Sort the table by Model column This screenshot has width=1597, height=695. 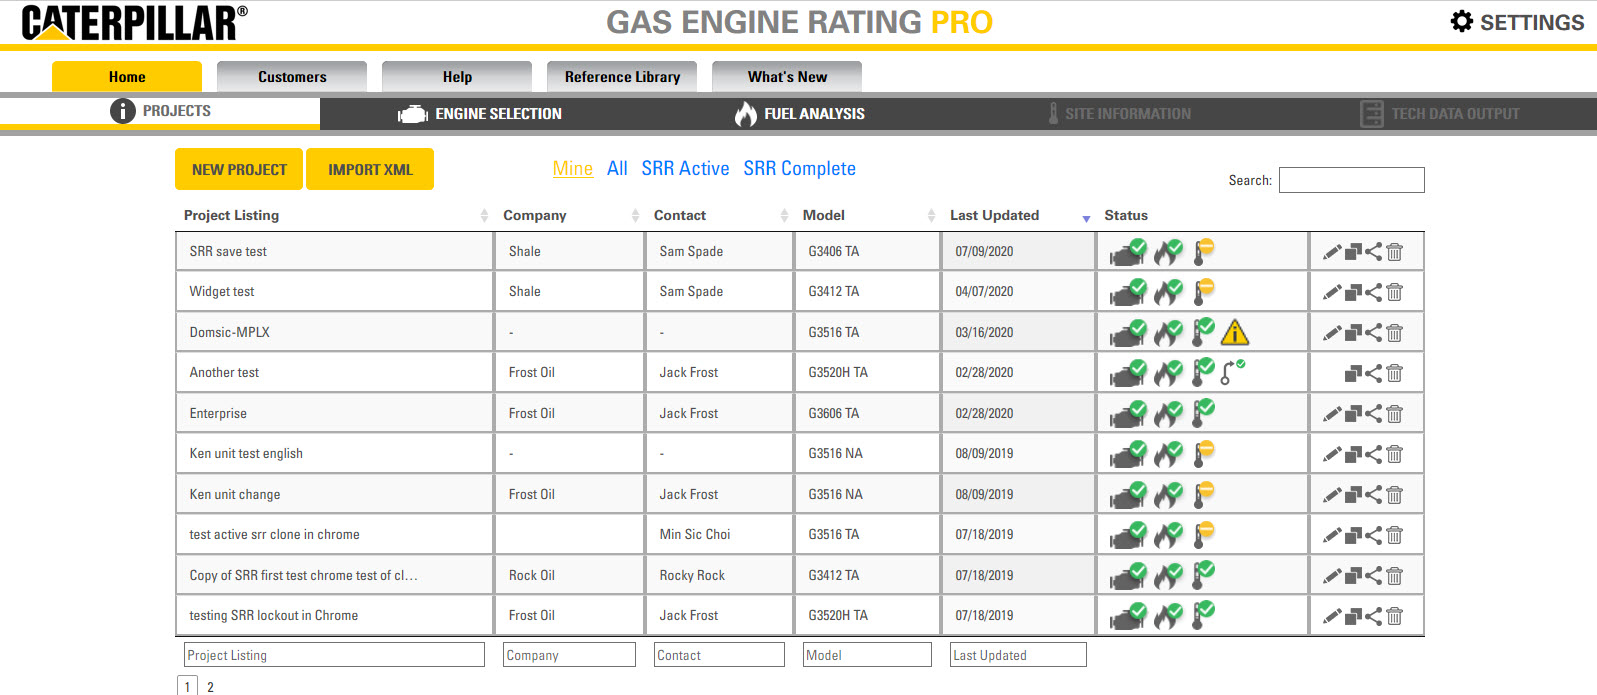click(931, 216)
